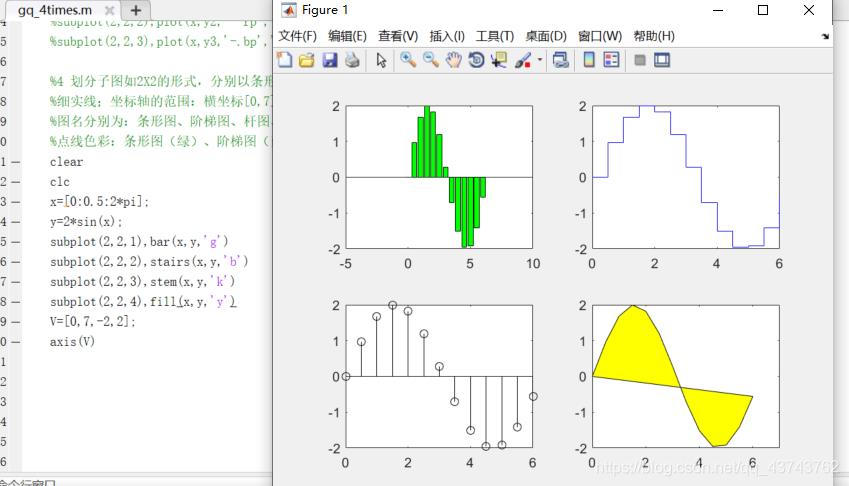Viewport: 849px width, 486px height.
Task: Click the line 'subplot(2,2,3),stem(x,y,'k')'
Action: point(142,282)
